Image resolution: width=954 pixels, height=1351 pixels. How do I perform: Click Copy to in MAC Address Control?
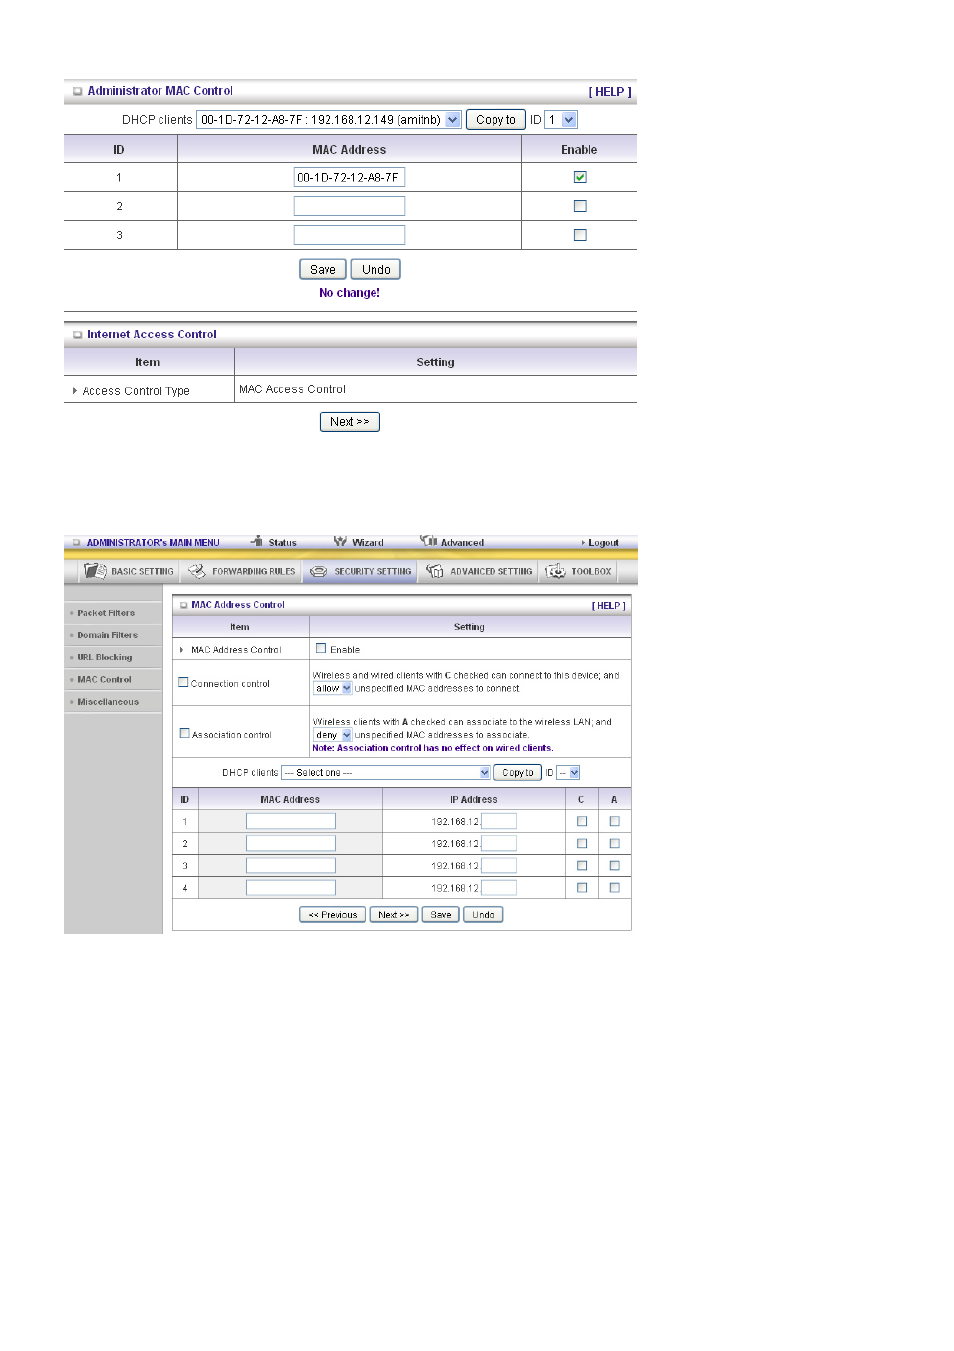tap(518, 773)
